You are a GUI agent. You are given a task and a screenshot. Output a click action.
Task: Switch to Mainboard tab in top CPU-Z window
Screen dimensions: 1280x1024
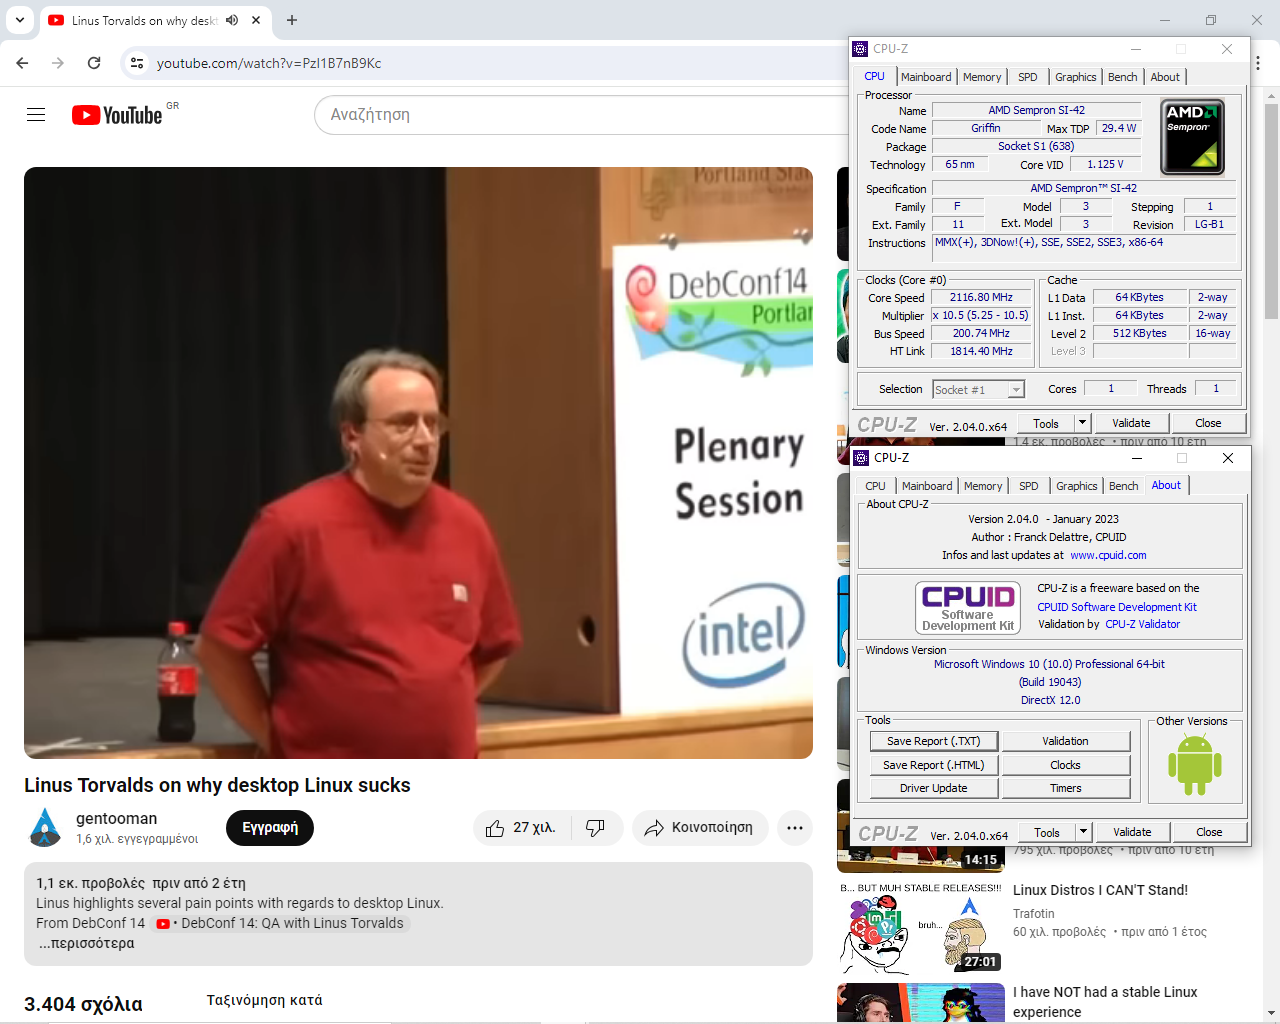click(x=926, y=77)
